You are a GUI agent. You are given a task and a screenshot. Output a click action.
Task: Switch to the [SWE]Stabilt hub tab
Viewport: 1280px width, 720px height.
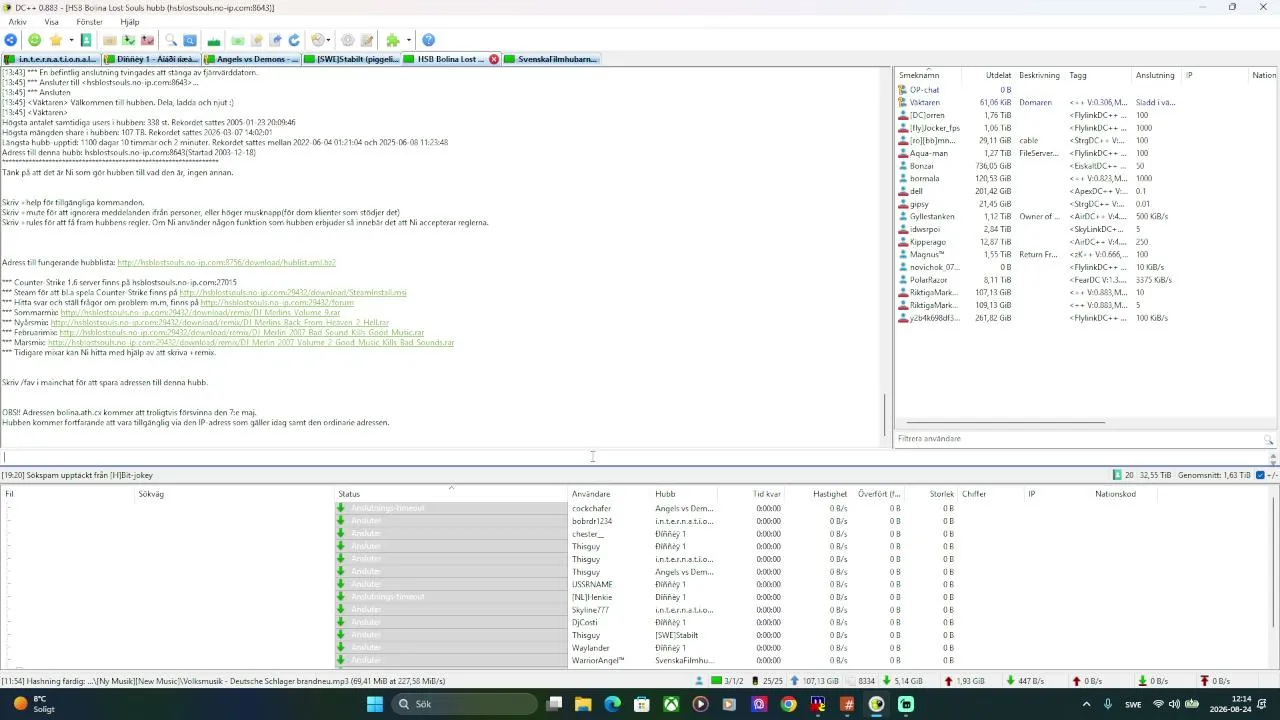(x=351, y=59)
